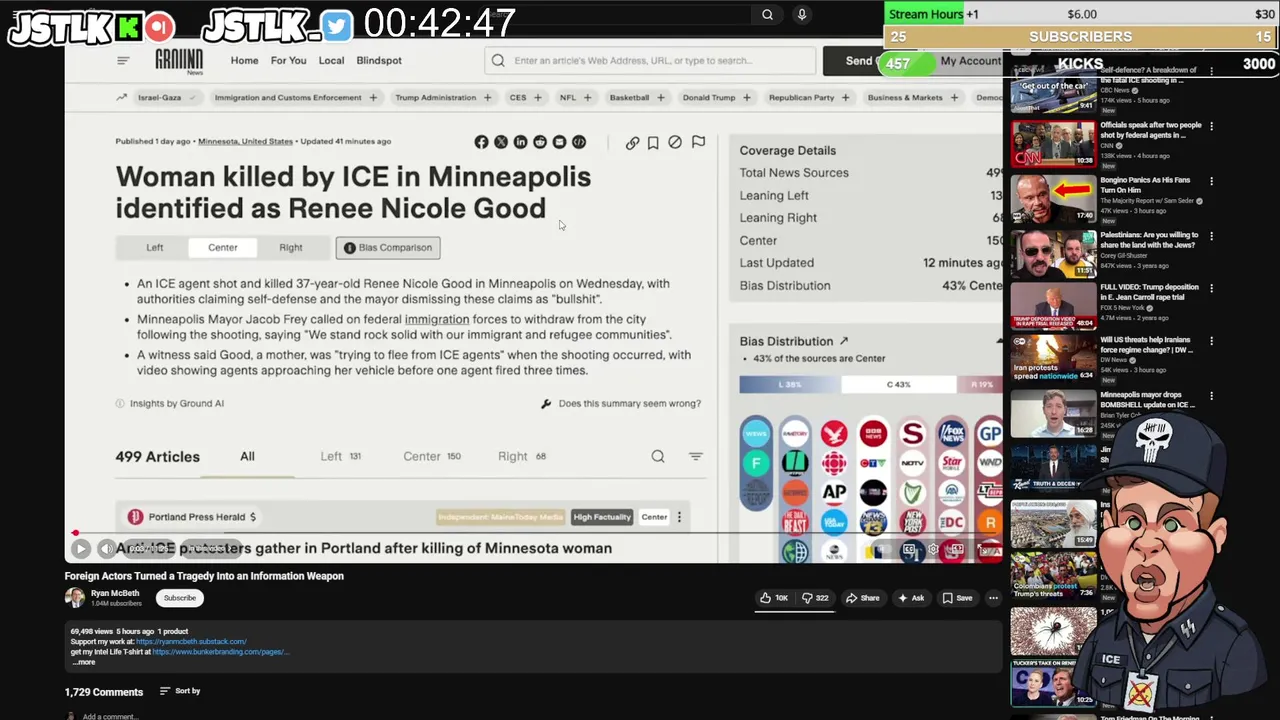The image size is (1280, 720).
Task: Click the BBC News source logo
Action: (873, 433)
